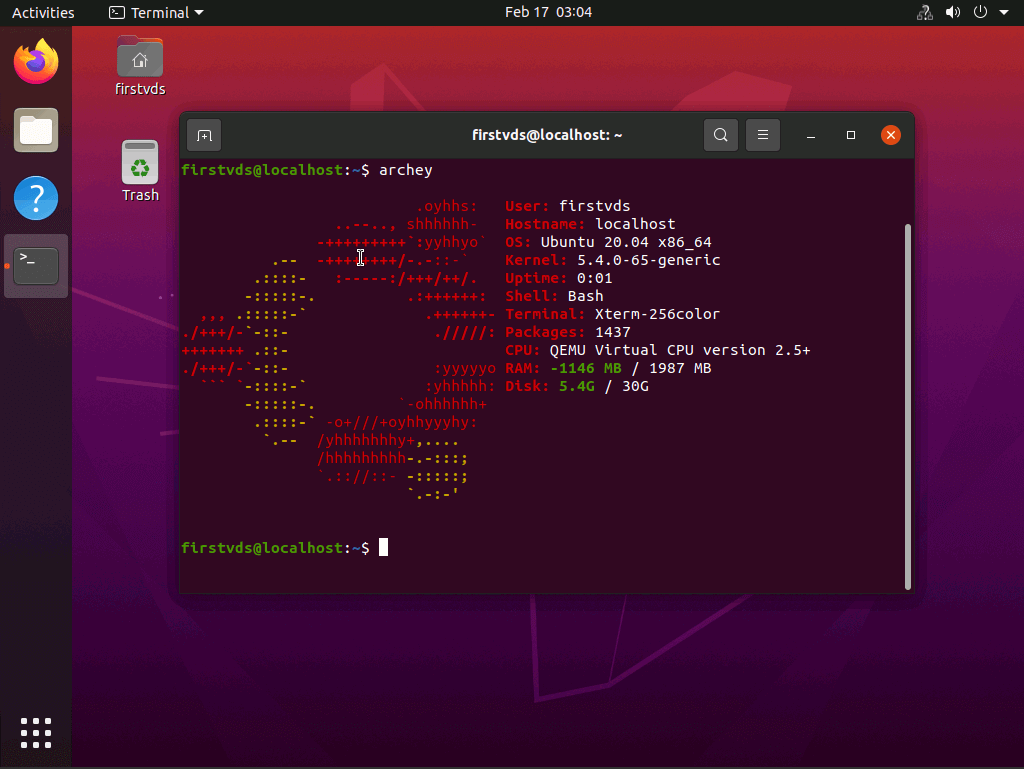Select the Terminal icon in the dock
This screenshot has height=769, width=1024.
pos(36,266)
